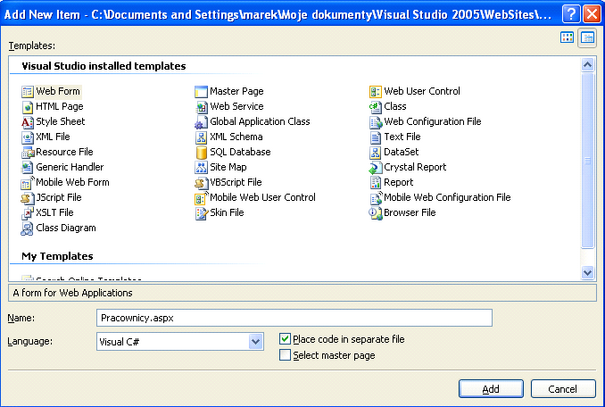
Task: Click the Help question mark button
Action: [x=571, y=14]
